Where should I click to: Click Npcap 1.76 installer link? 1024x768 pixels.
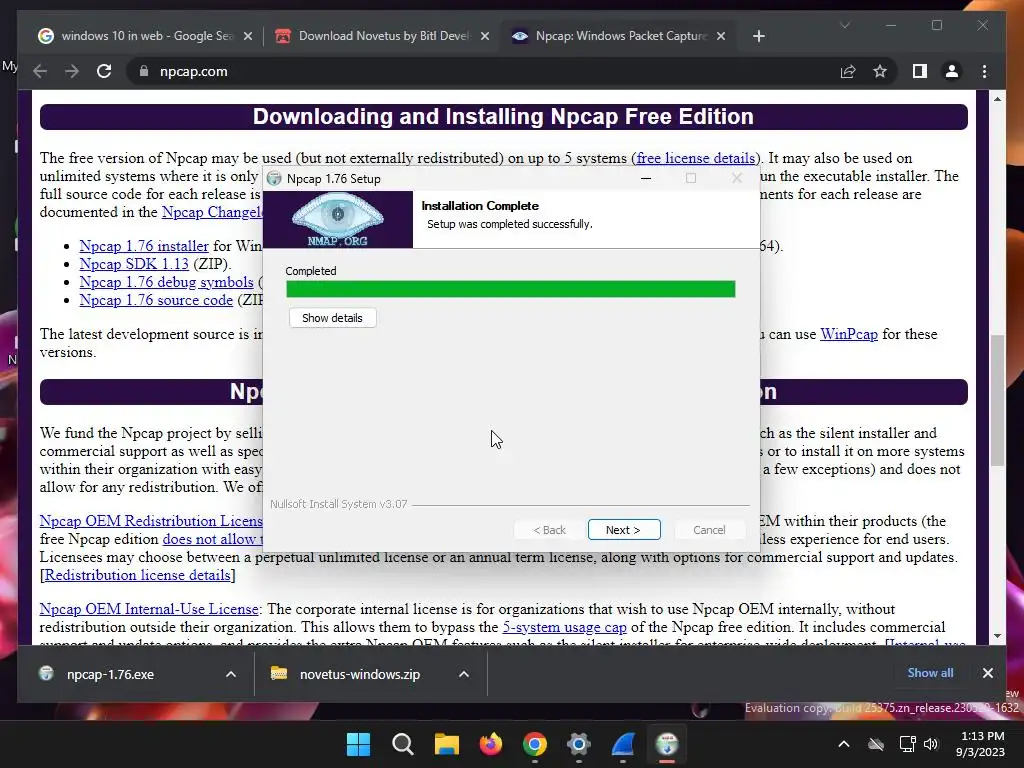pyautogui.click(x=144, y=246)
